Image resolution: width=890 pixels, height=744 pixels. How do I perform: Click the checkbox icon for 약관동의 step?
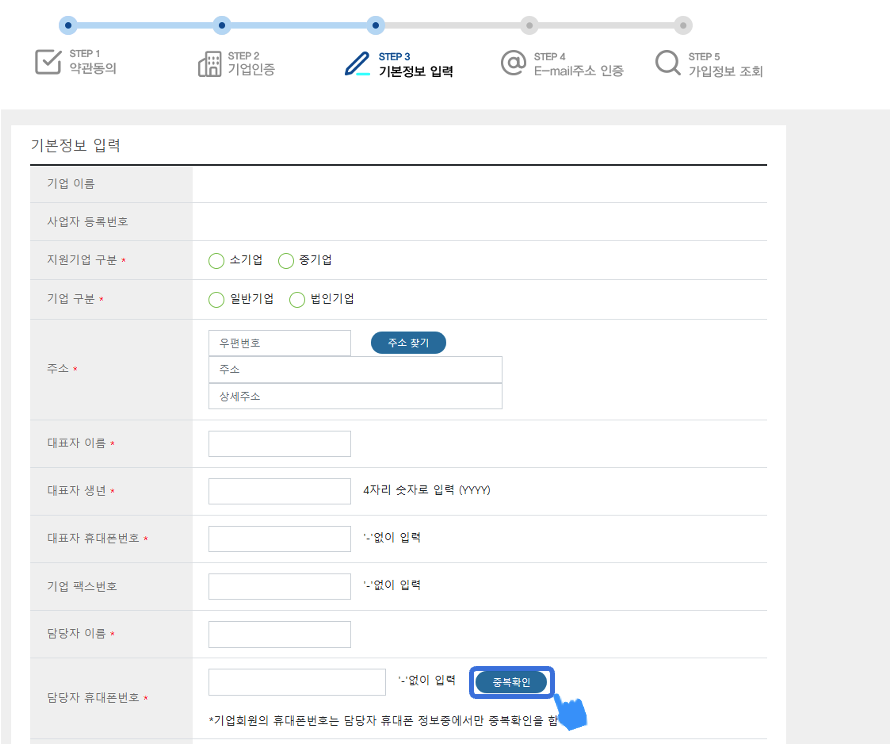point(49,62)
